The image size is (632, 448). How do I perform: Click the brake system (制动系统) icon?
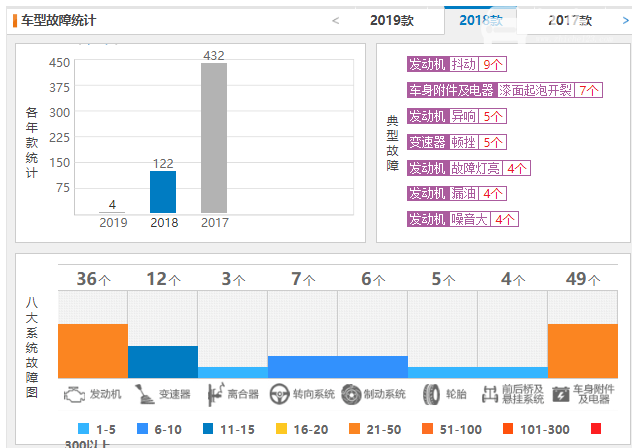[x=351, y=394]
